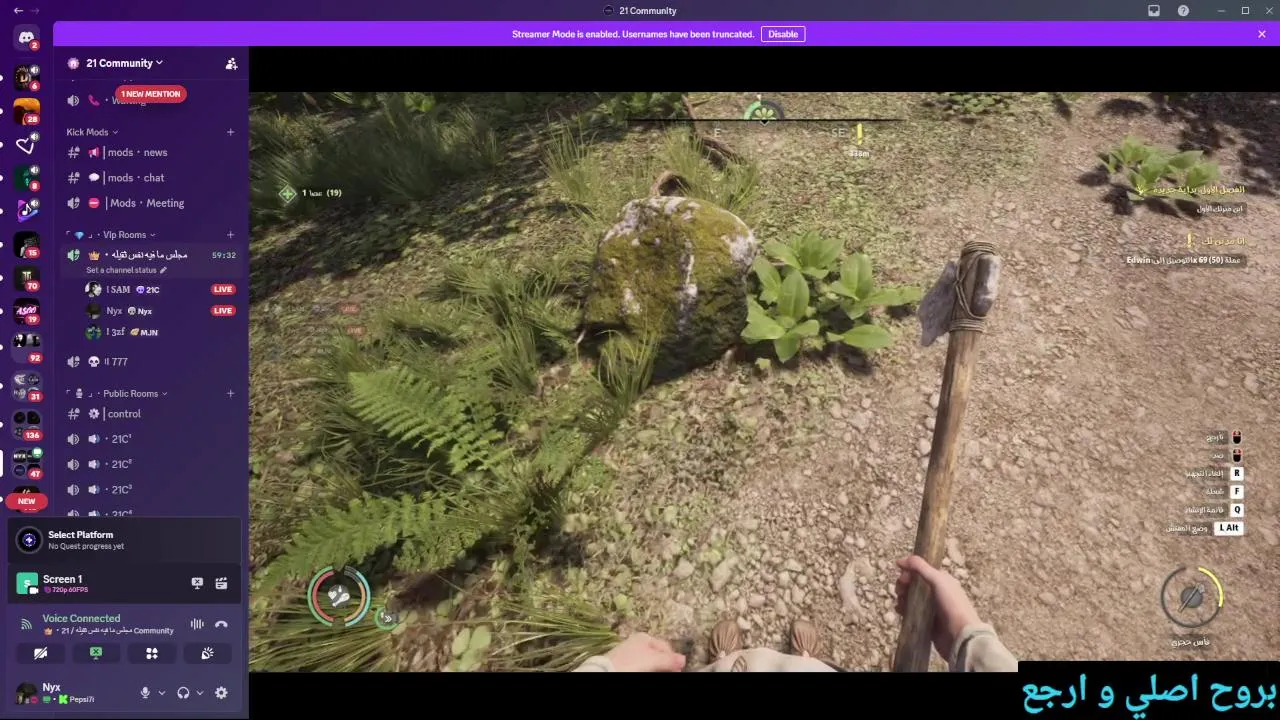Open user settings gear icon
This screenshot has width=1280, height=720.
[221, 692]
